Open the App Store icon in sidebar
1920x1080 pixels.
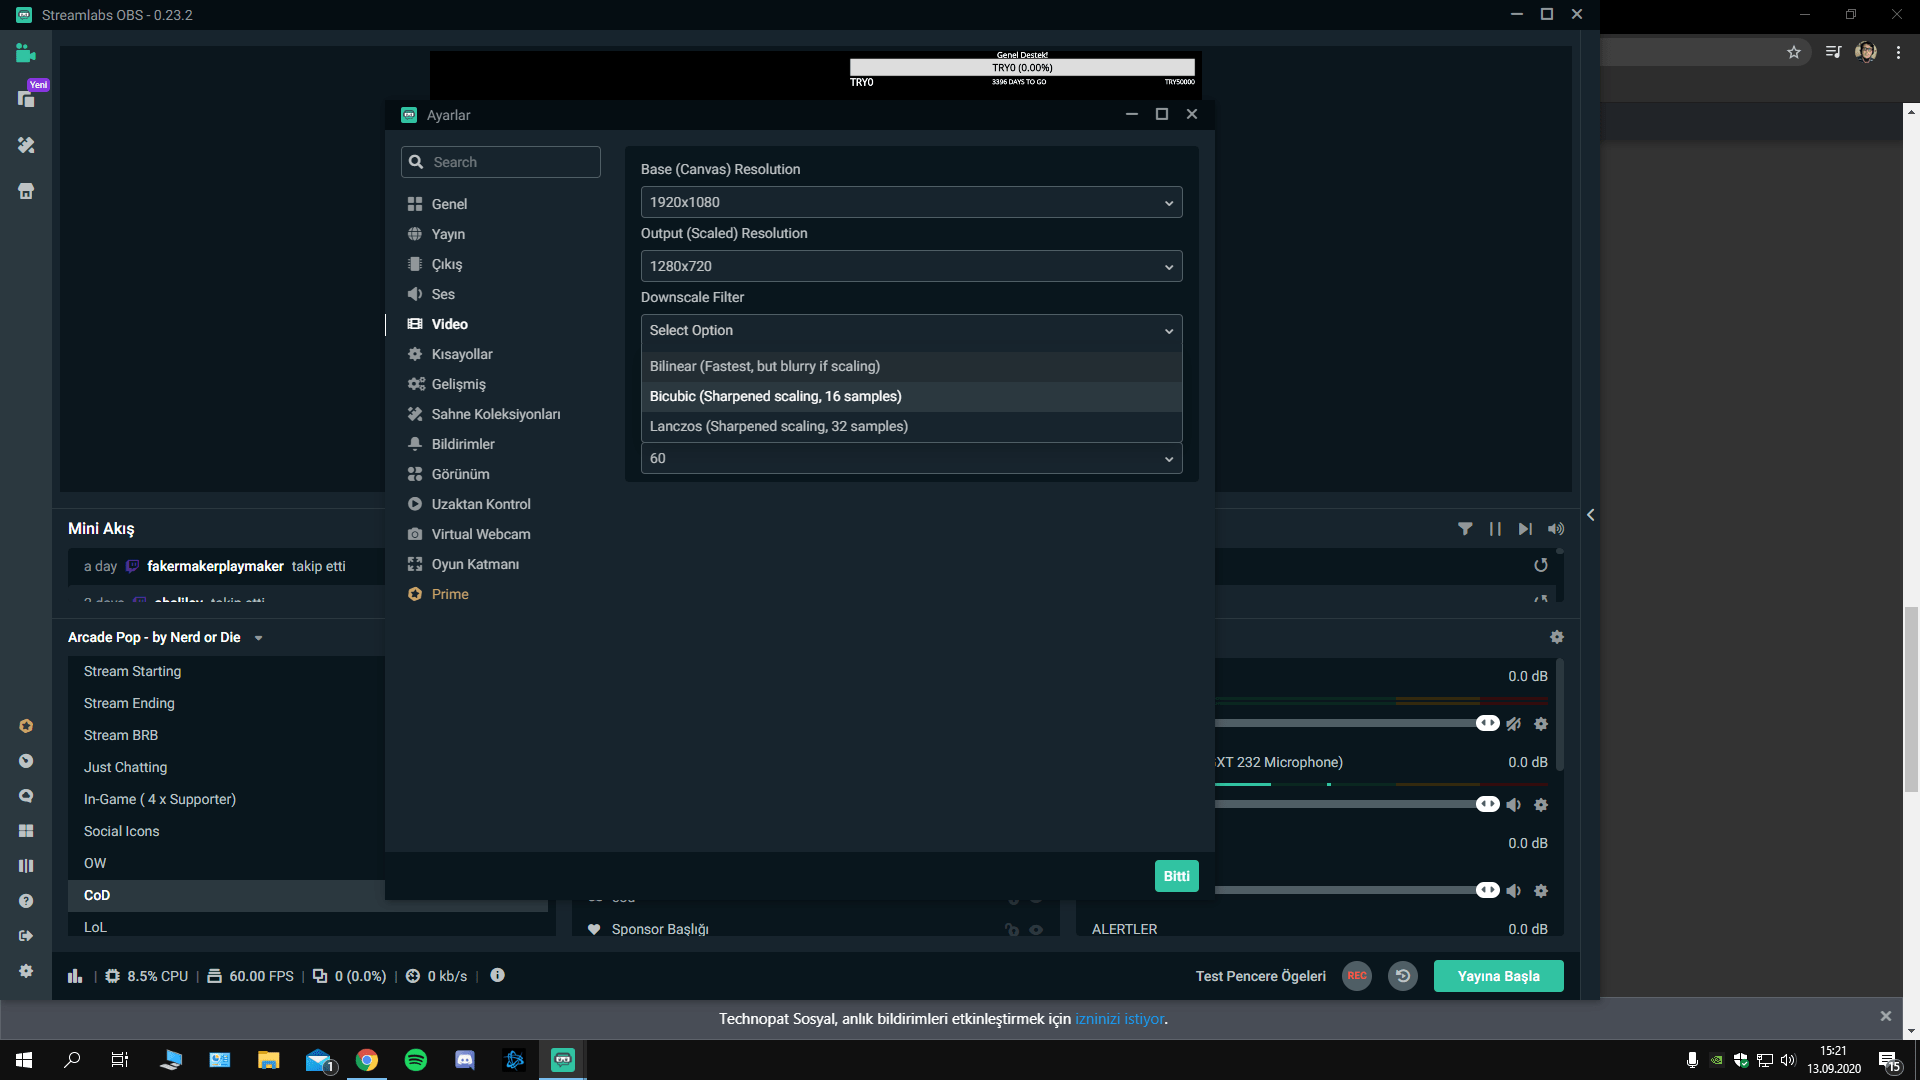26,191
